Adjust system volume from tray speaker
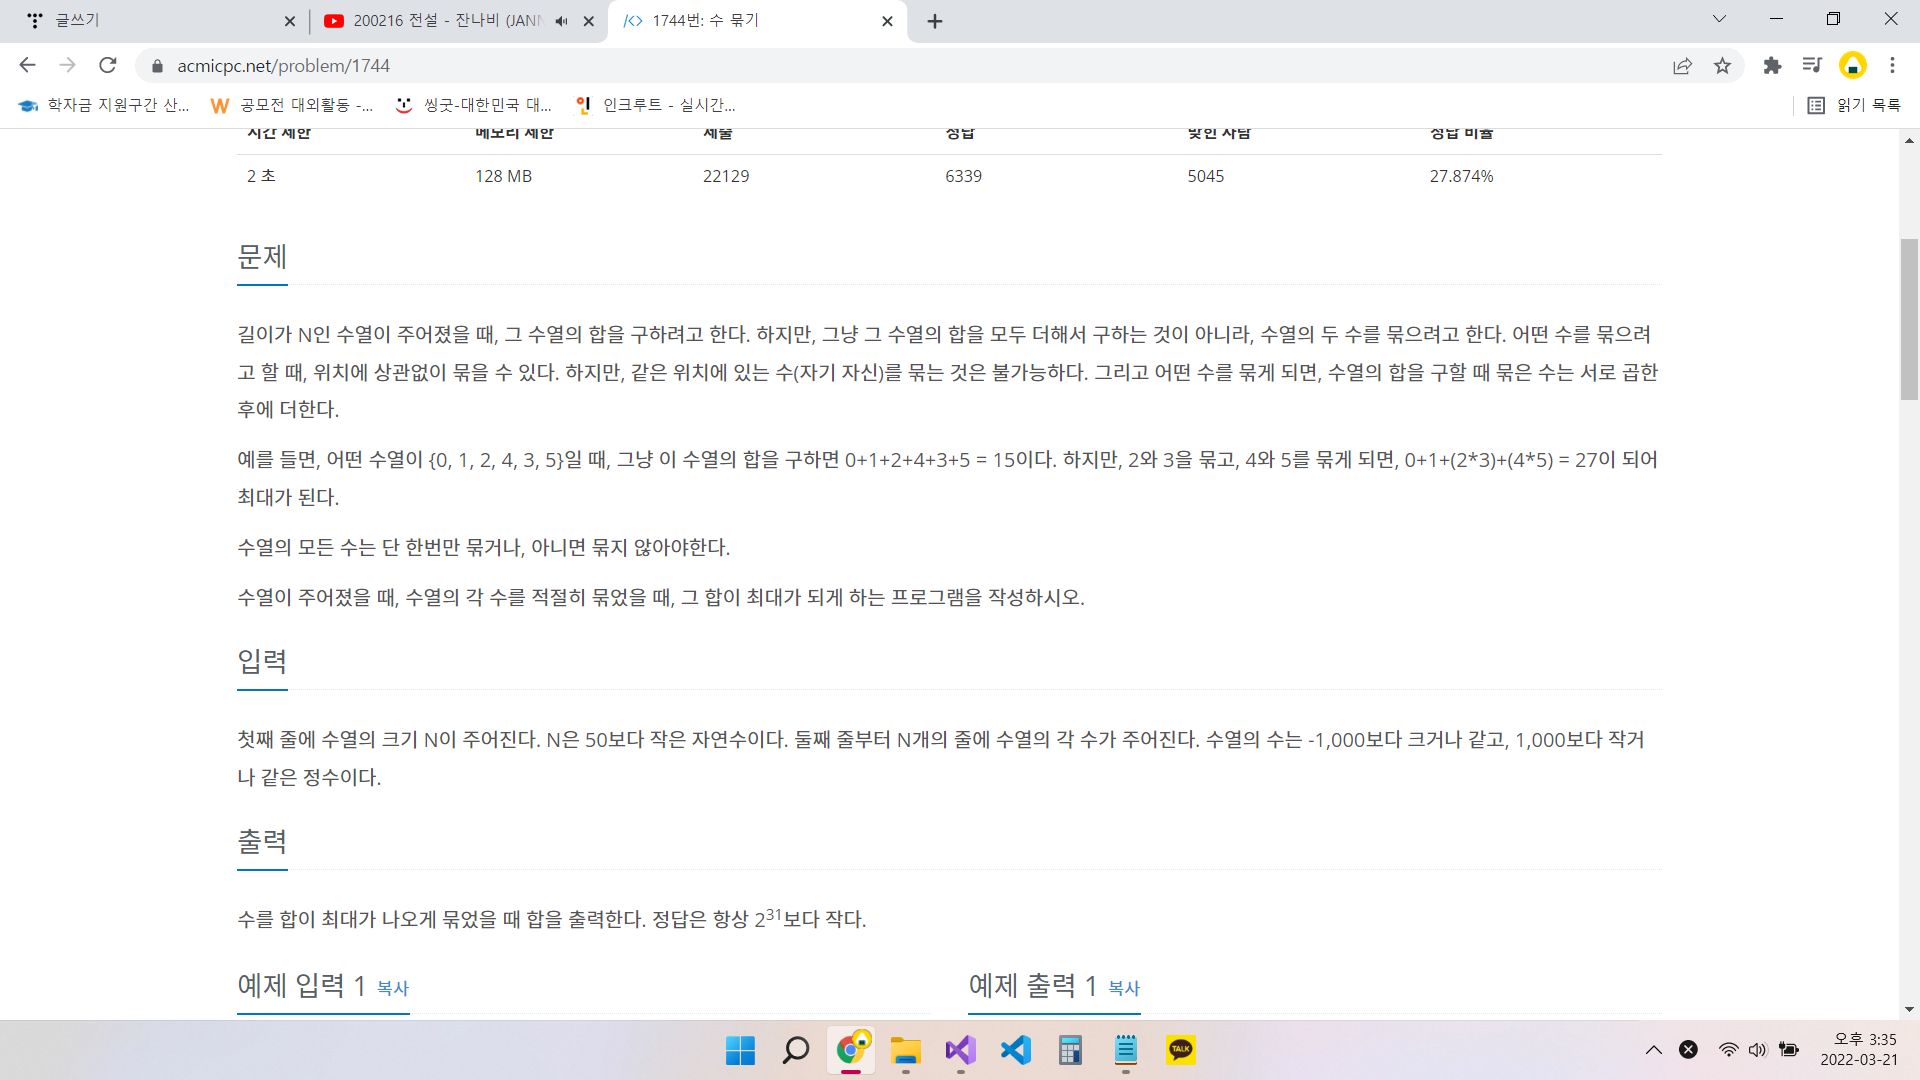The width and height of the screenshot is (1920, 1080). tap(1757, 1050)
